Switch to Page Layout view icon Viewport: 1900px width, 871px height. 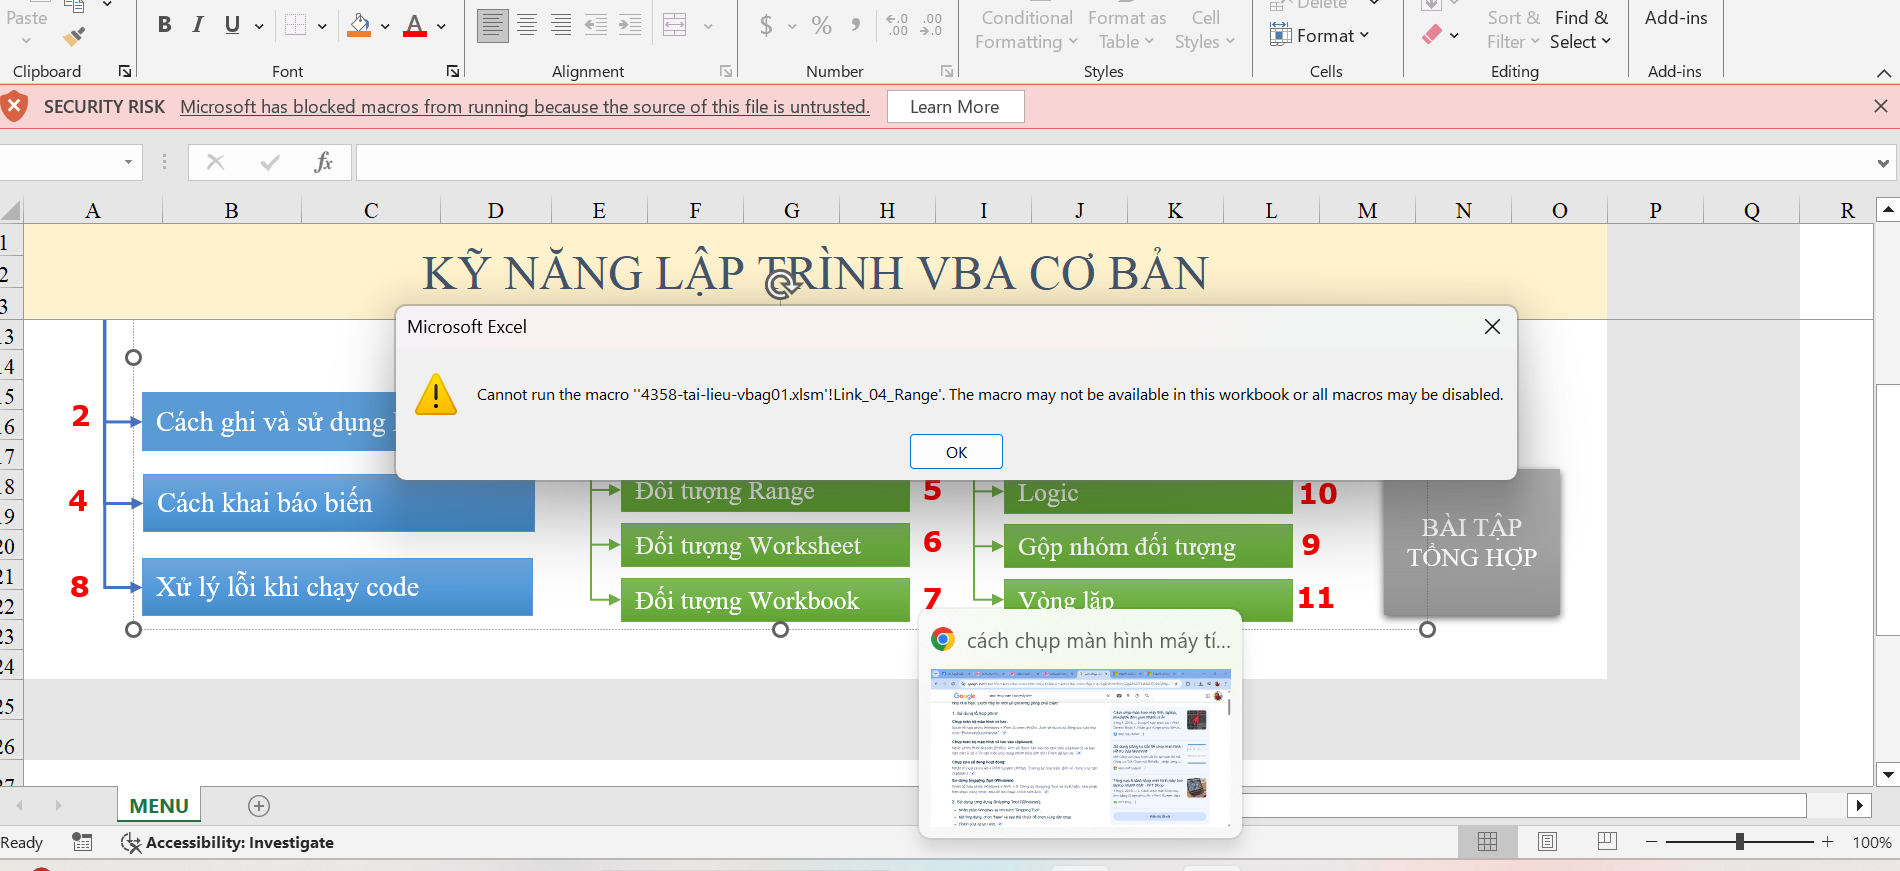1547,842
